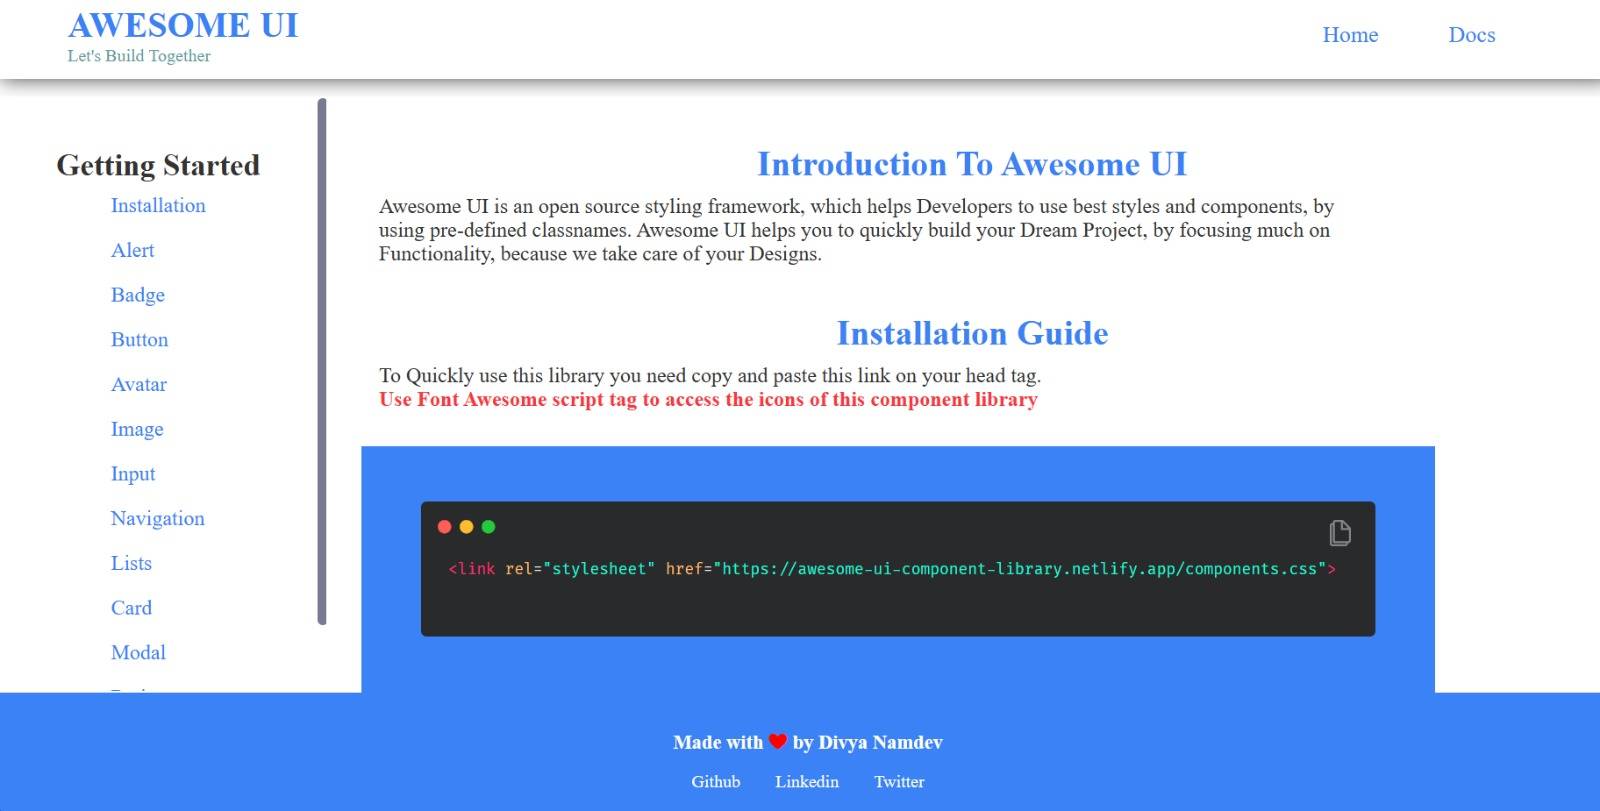Open the Linkedin footer link

(807, 782)
